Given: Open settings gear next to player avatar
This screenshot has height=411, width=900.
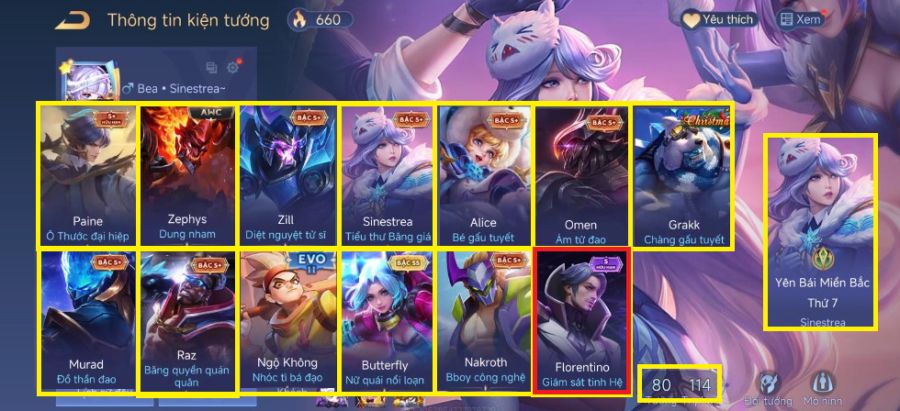Looking at the screenshot, I should coord(232,67).
